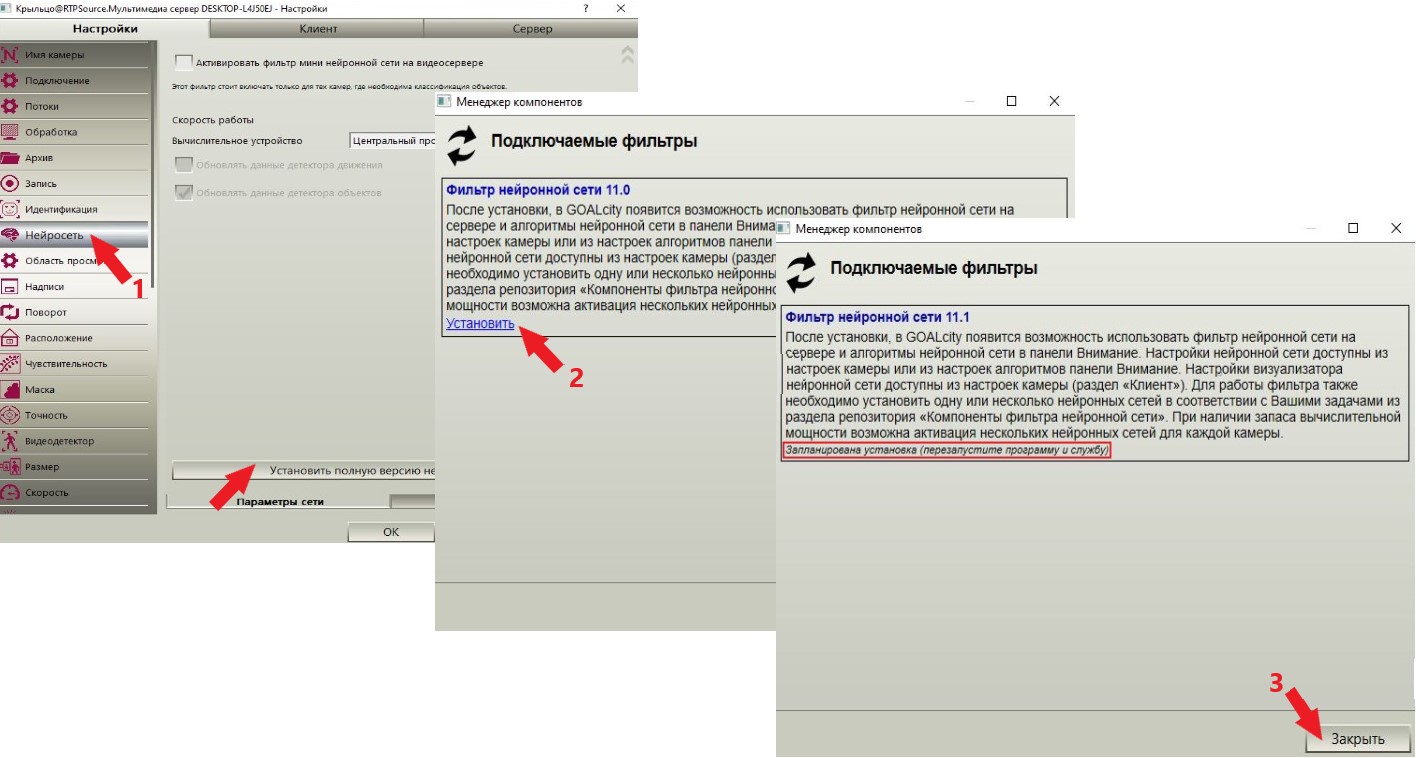Image resolution: width=1416 pixels, height=758 pixels.
Task: Toggle Обновлять данные детектора движения checkbox
Action: point(183,164)
